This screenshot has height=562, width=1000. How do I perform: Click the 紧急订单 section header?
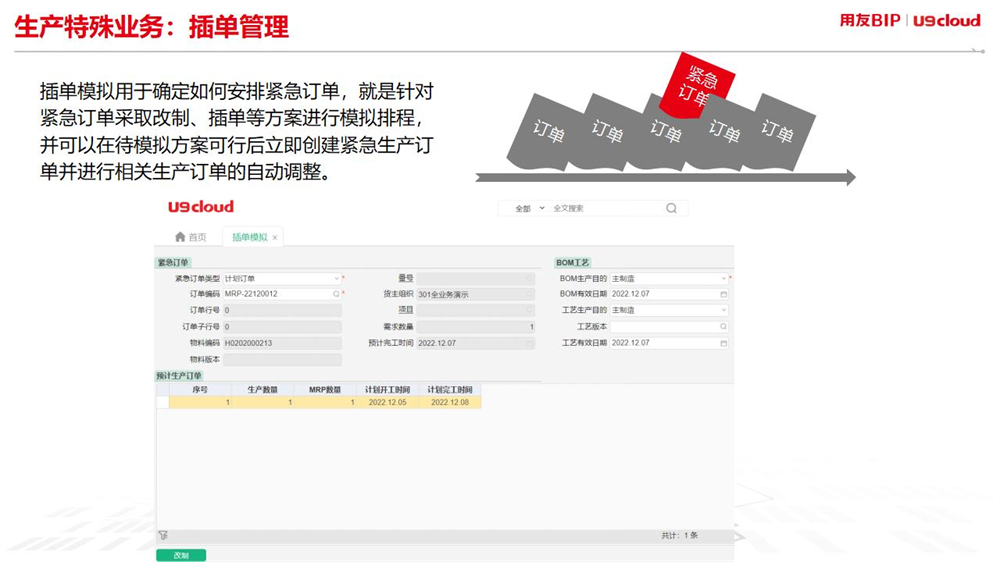coord(173,263)
